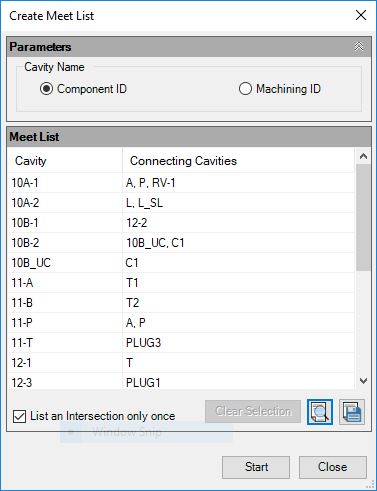Viewport: 377px width, 491px height.
Task: Select the 11-T row with PLUG3
Action: [181, 343]
